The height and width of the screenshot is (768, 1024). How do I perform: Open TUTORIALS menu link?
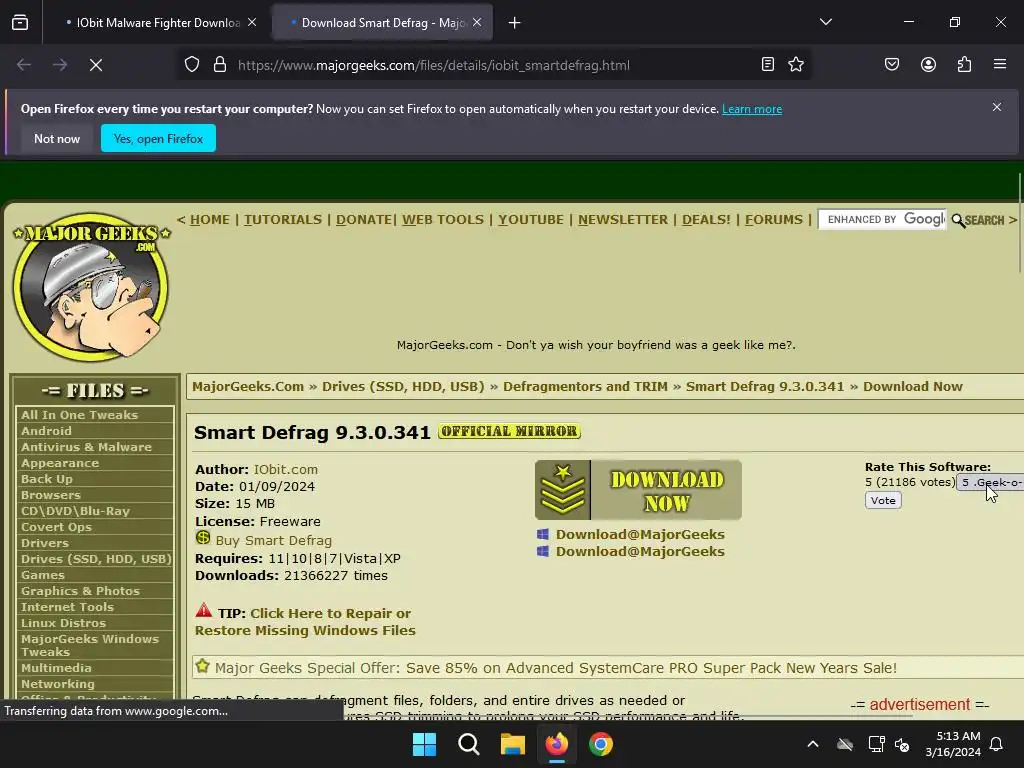point(283,219)
